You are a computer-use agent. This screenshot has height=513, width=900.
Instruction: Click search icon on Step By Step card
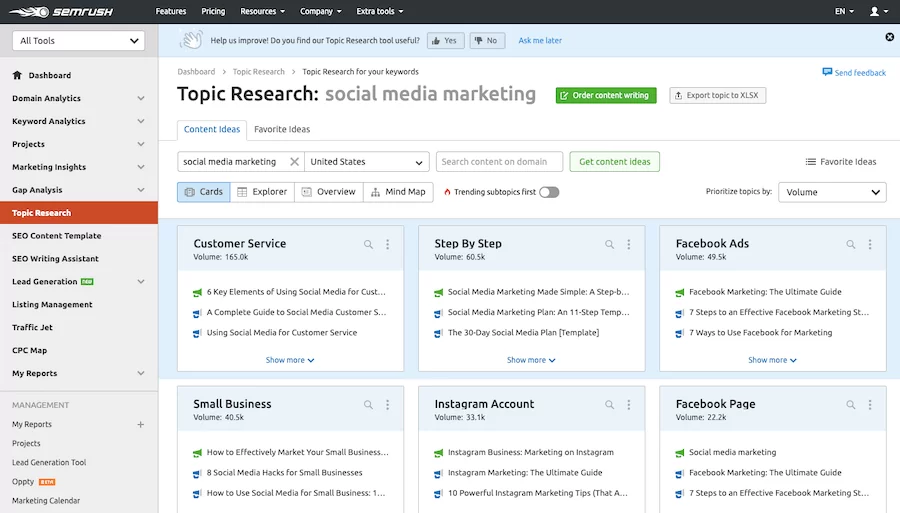click(610, 244)
